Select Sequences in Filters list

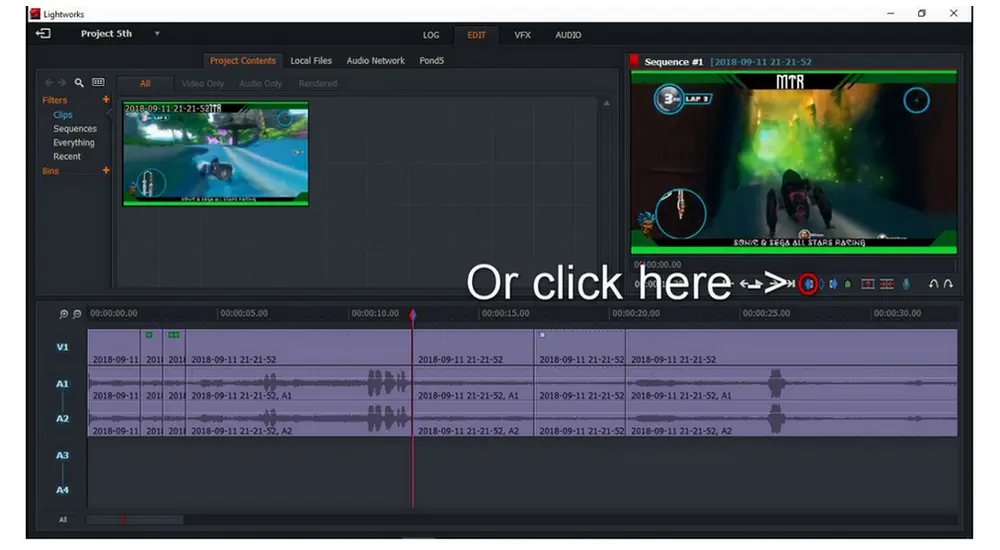point(75,129)
